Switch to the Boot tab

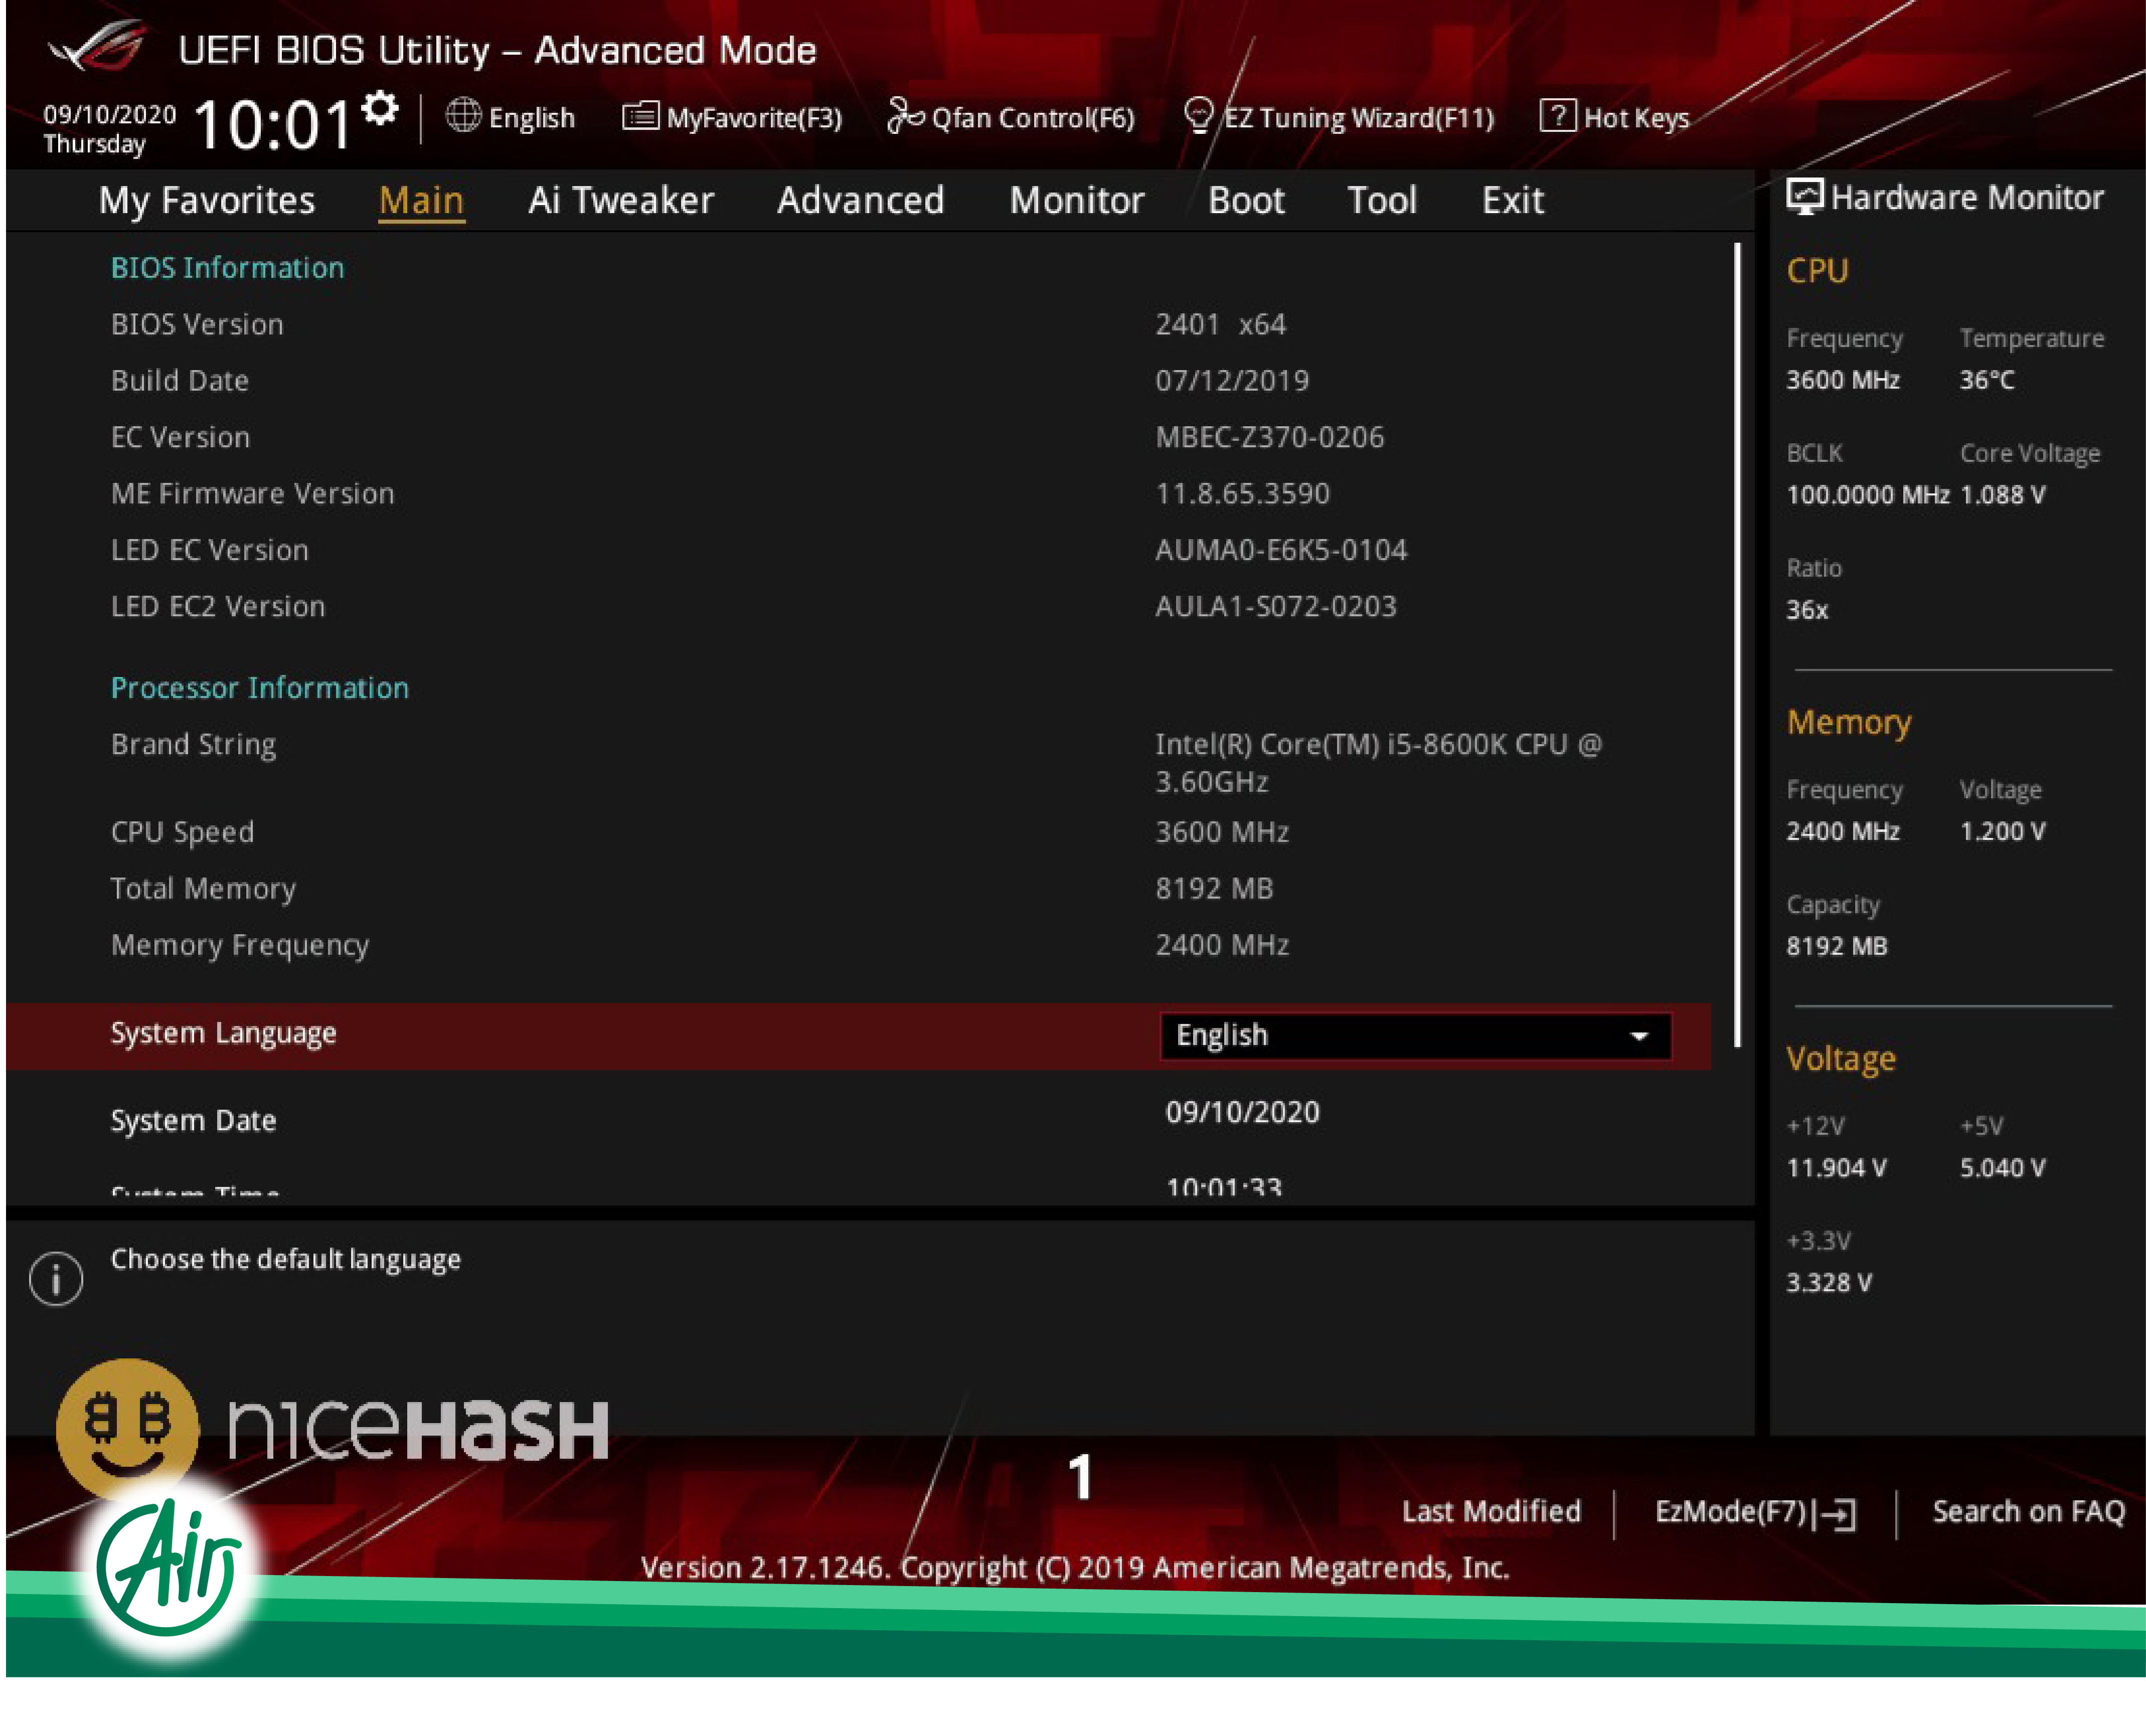tap(1246, 200)
